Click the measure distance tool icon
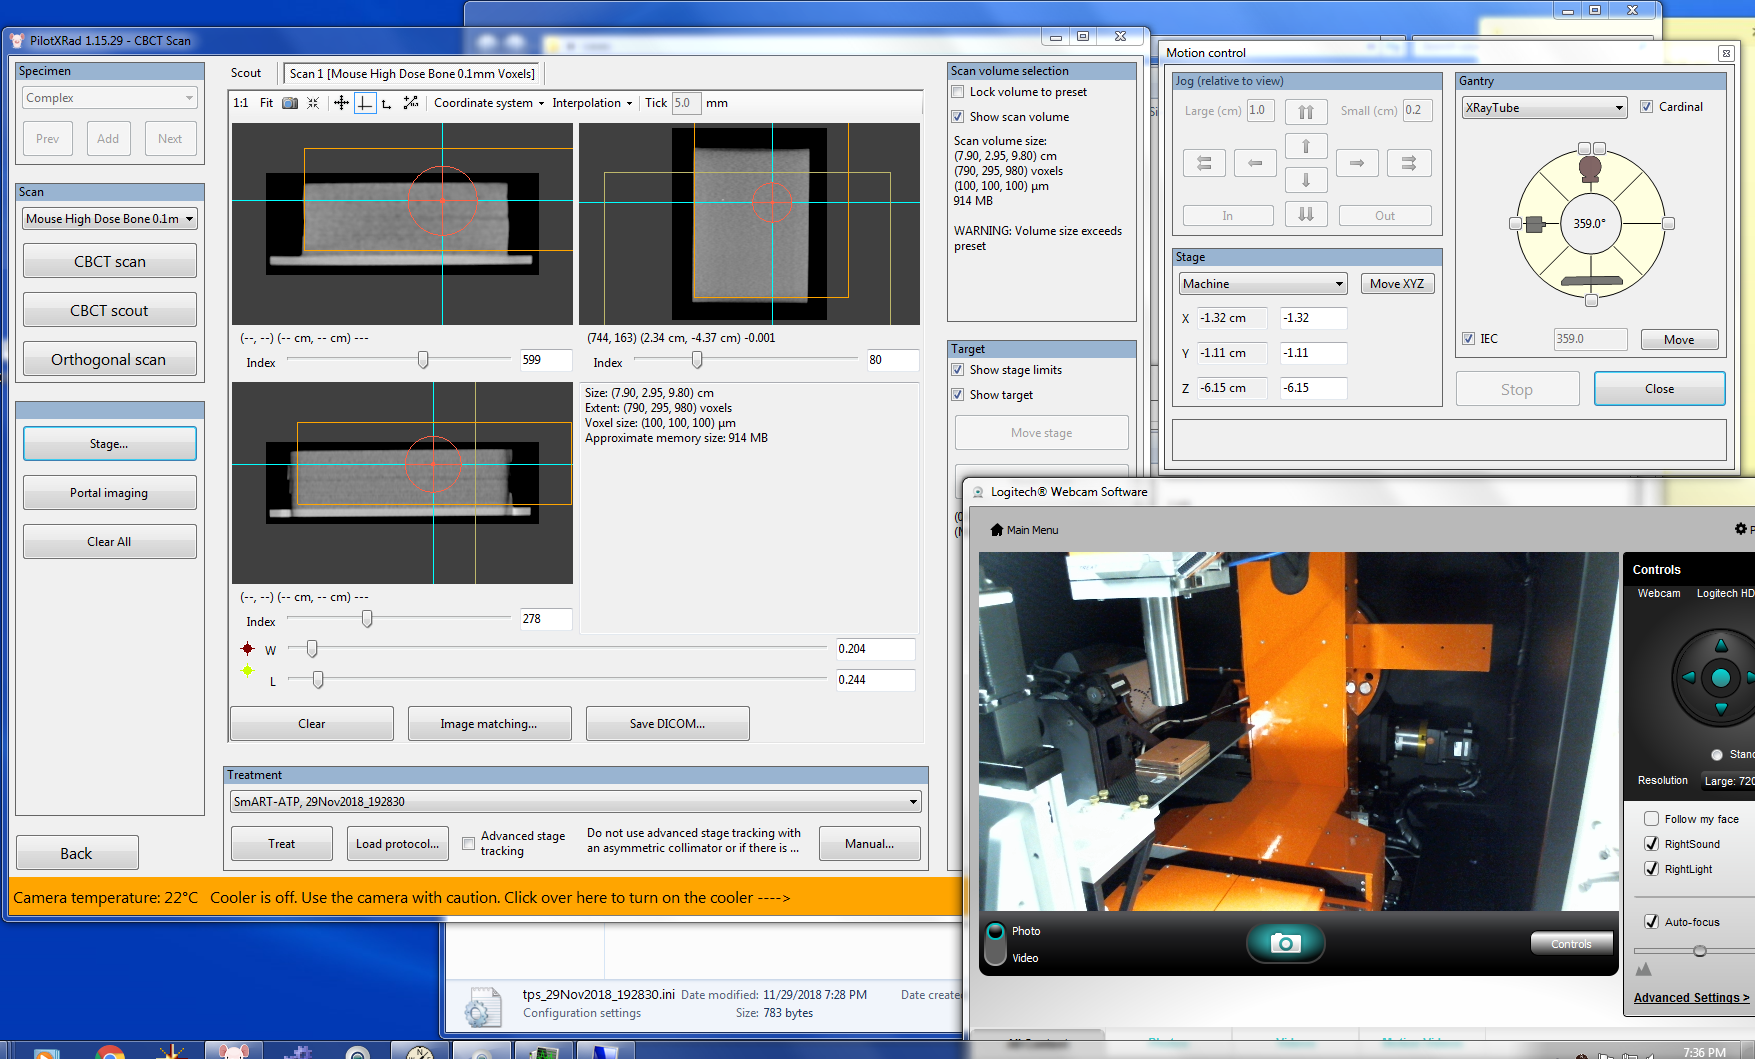Image resolution: width=1755 pixels, height=1059 pixels. click(x=411, y=103)
